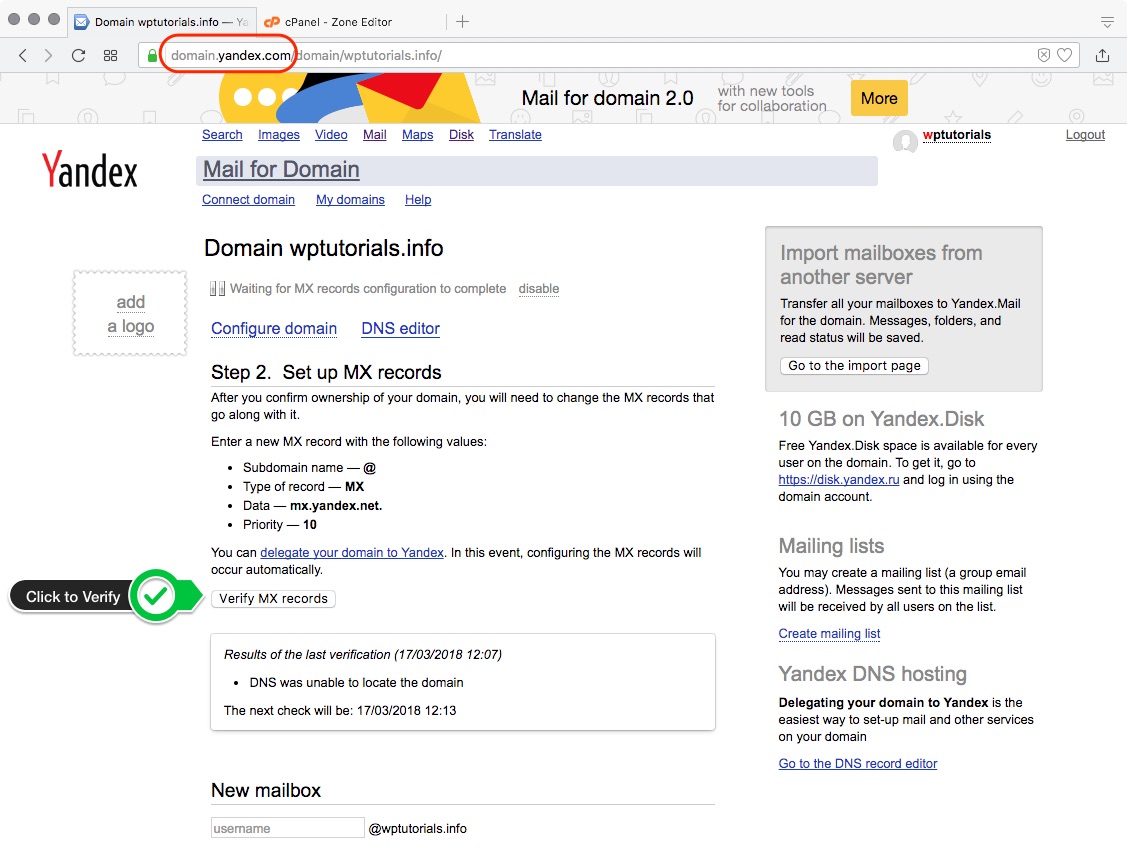This screenshot has width=1127, height=851.
Task: Open the tab menu icon at top right
Action: (1107, 22)
